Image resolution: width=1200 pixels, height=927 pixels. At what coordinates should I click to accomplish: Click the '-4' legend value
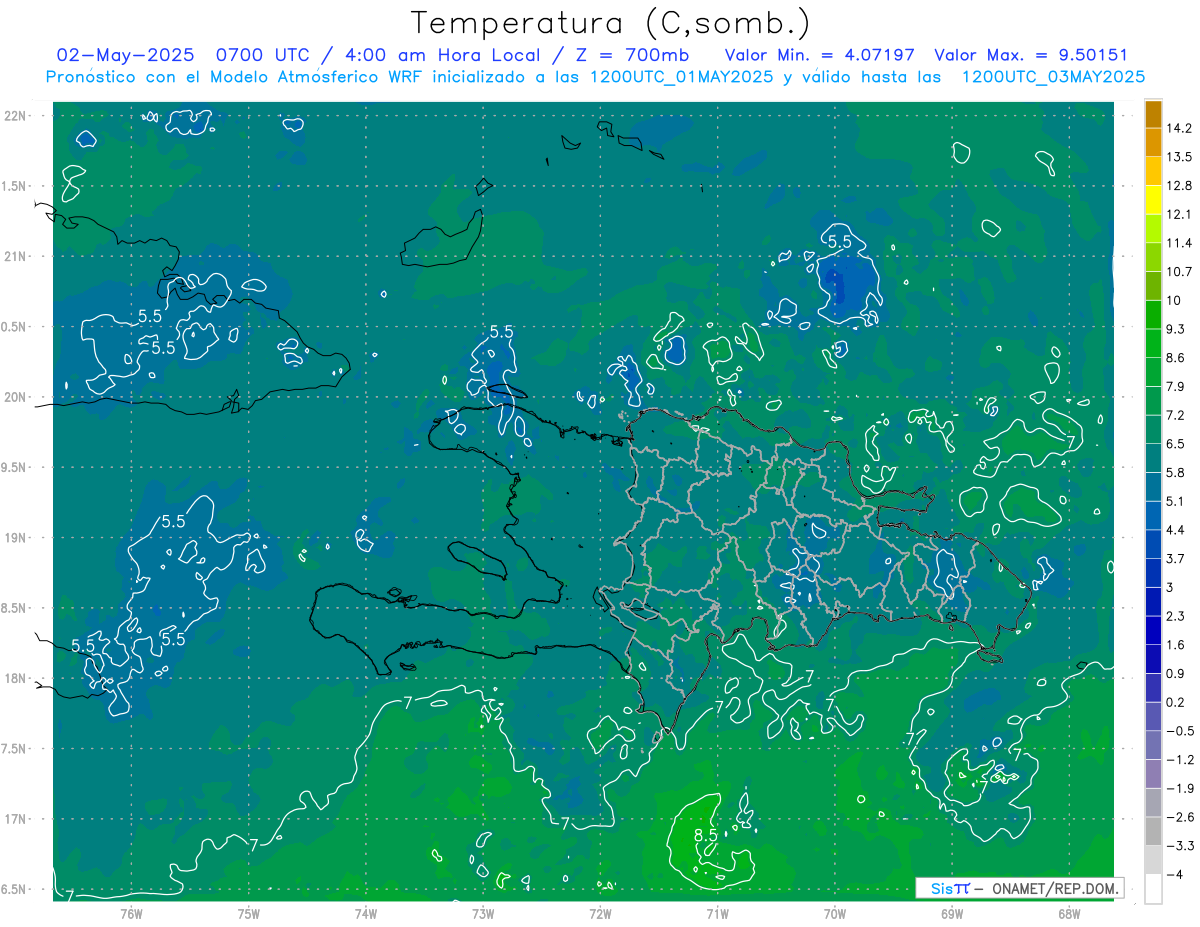(1176, 874)
